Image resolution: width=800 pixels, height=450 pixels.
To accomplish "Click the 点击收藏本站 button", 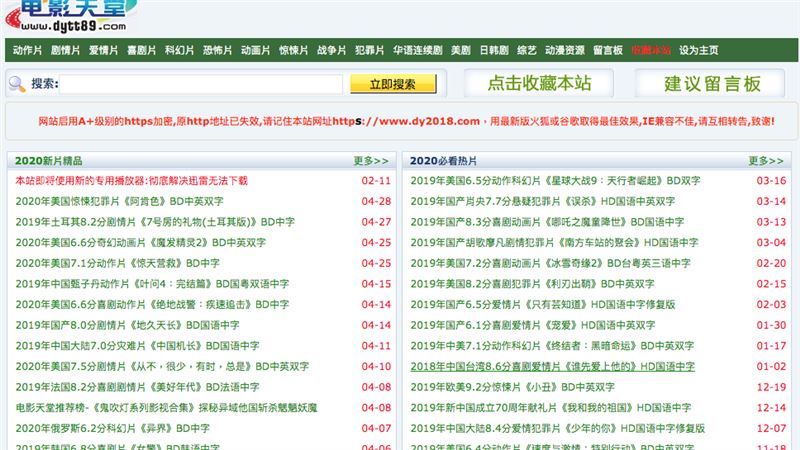I will click(x=539, y=83).
